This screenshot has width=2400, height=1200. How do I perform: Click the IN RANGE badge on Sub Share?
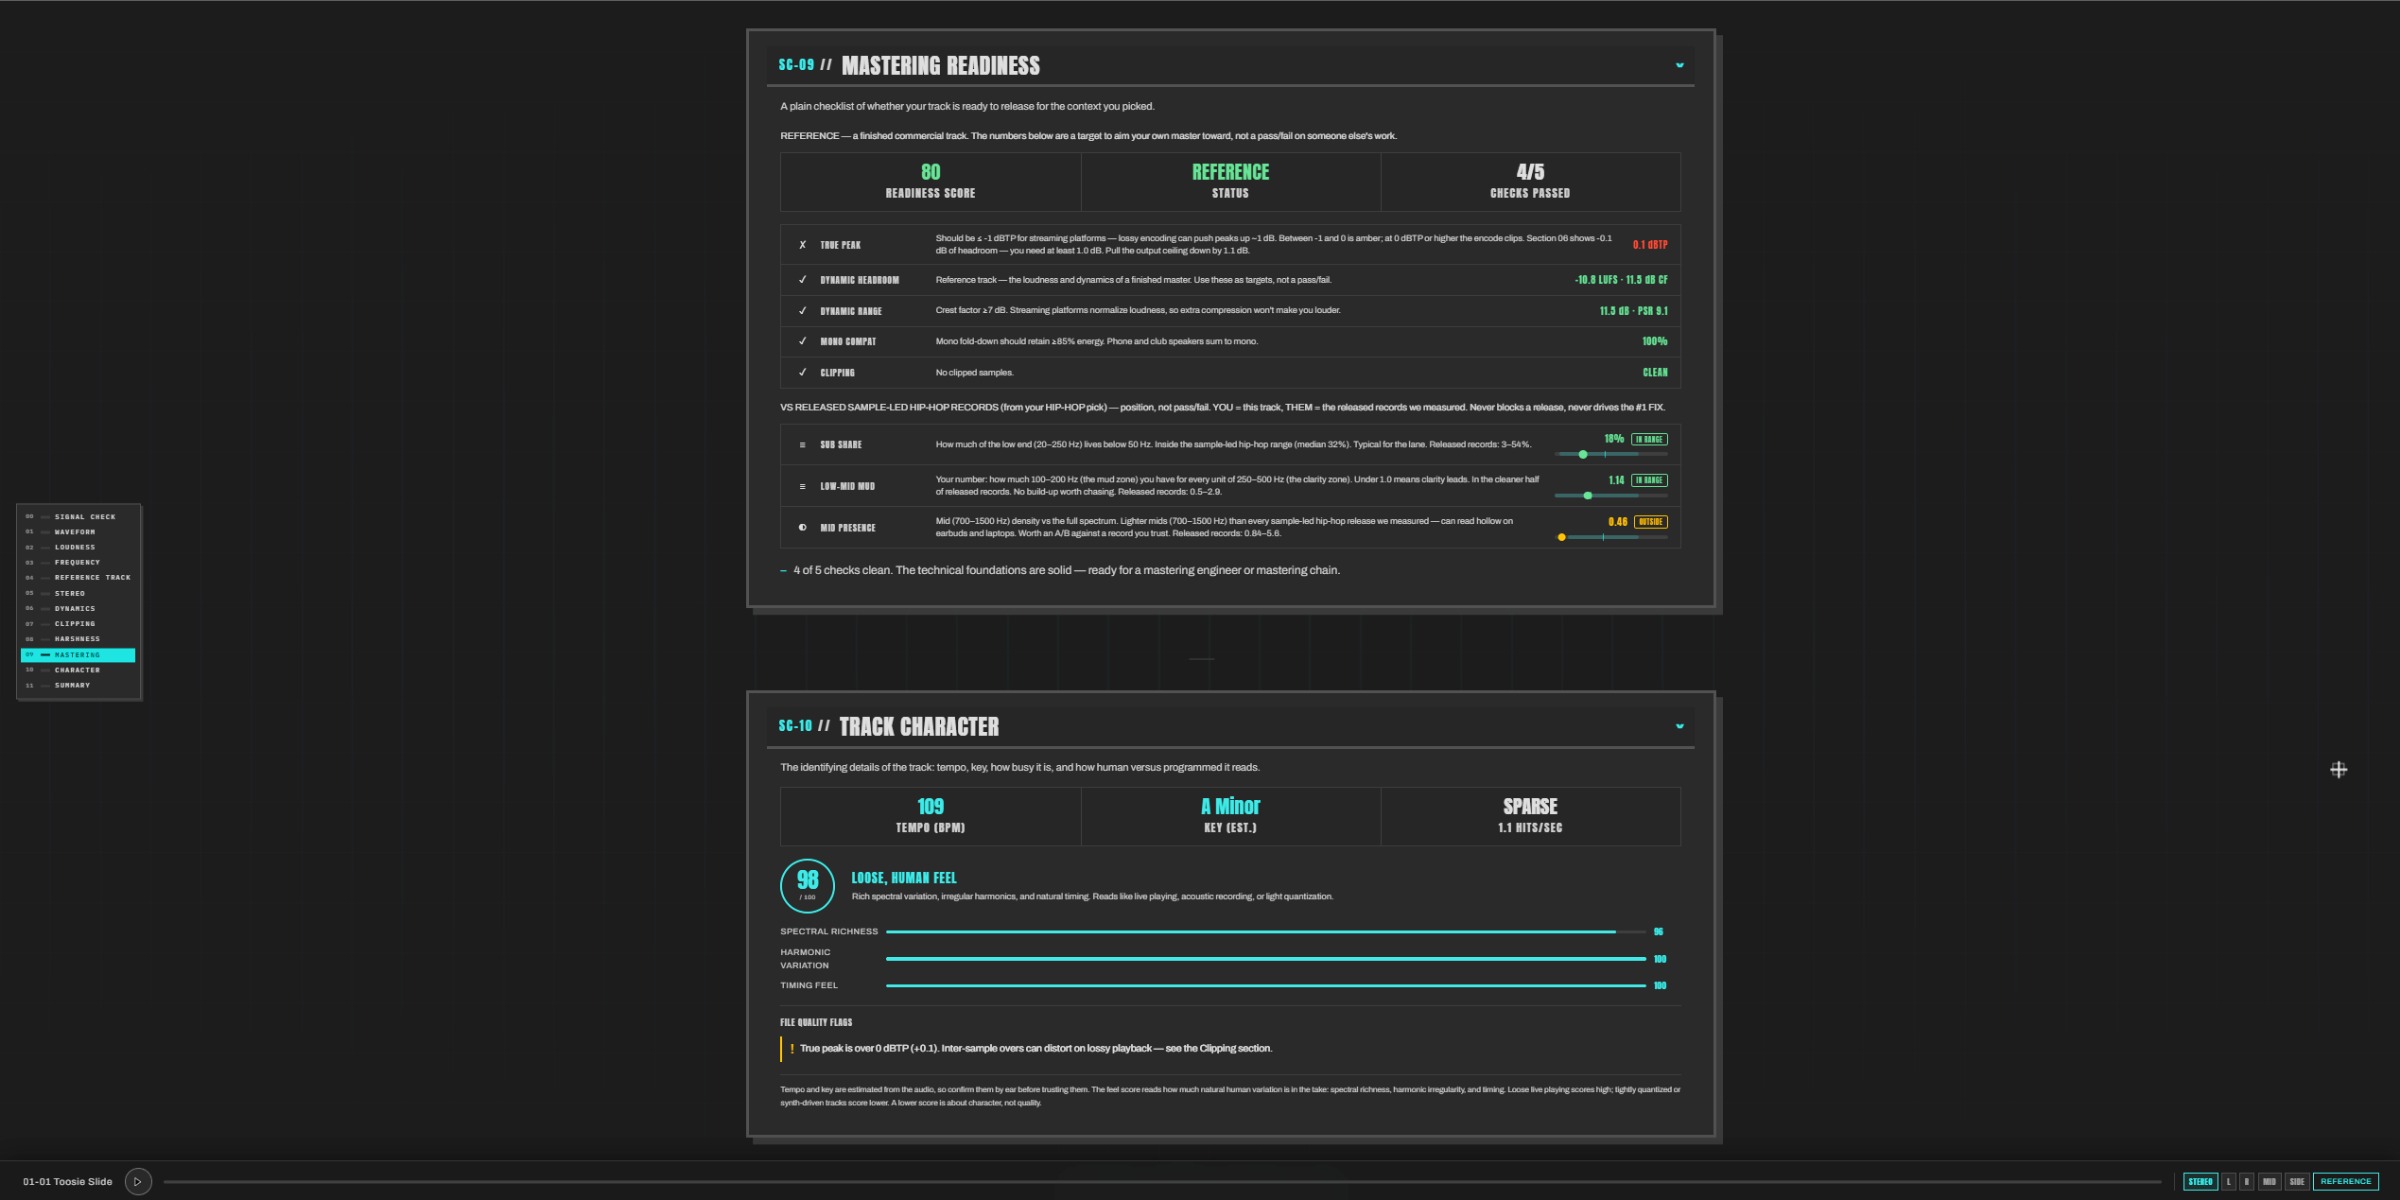tap(1650, 439)
